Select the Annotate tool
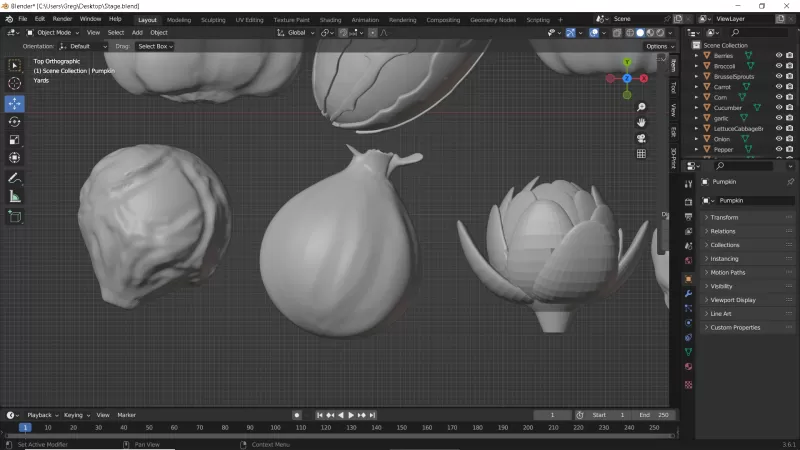Screen dimensions: 800x450 tap(15, 177)
